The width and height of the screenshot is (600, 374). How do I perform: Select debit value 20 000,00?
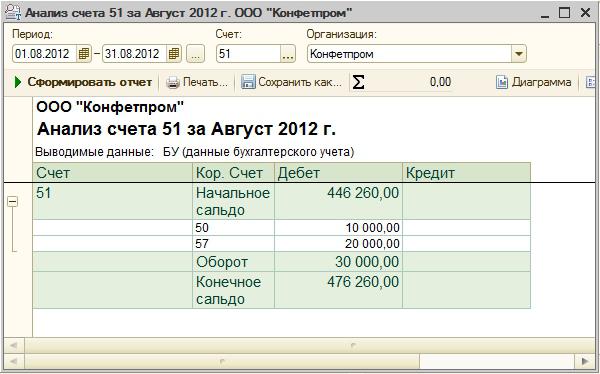click(338, 243)
